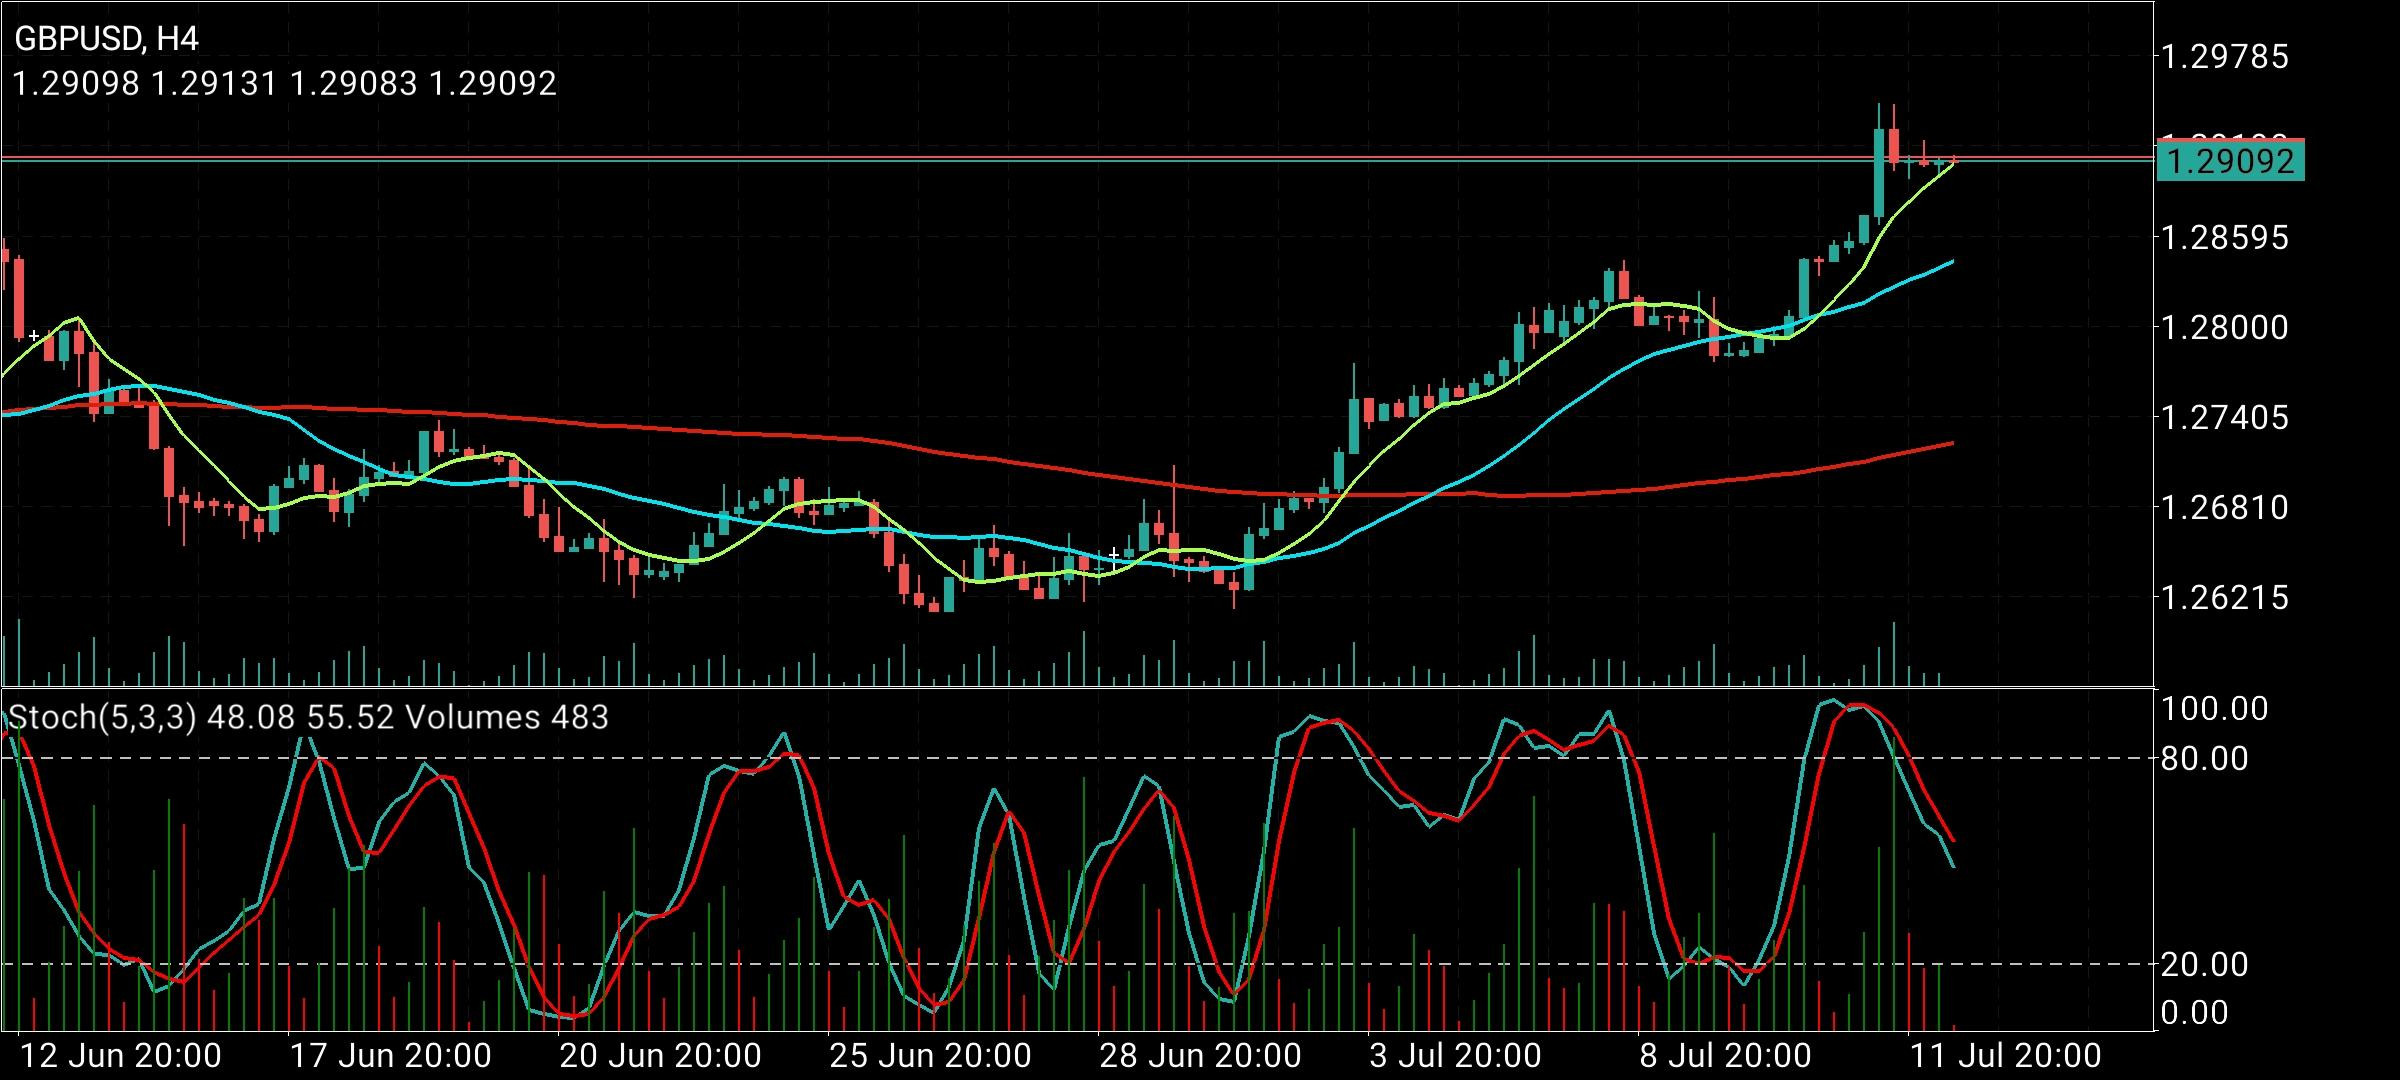The height and width of the screenshot is (1080, 2400).
Task: Click the 8 Jul 20:00 time label
Action: (x=1725, y=1056)
